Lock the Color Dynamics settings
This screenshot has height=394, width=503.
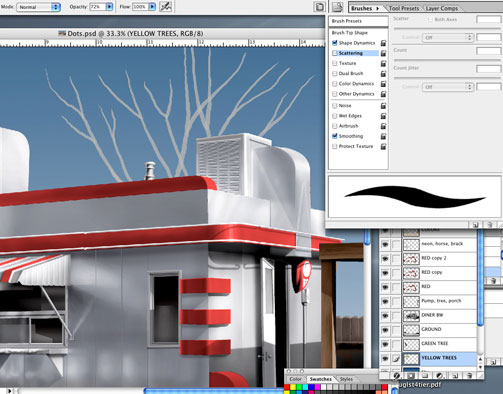tap(383, 84)
